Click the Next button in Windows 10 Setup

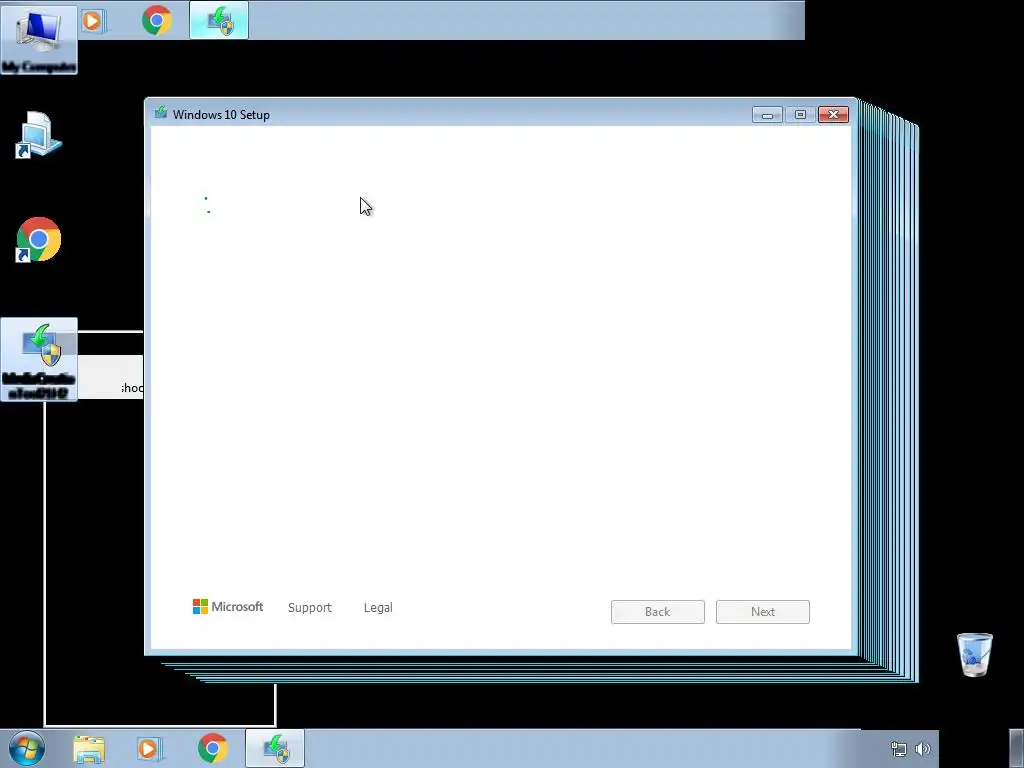762,612
